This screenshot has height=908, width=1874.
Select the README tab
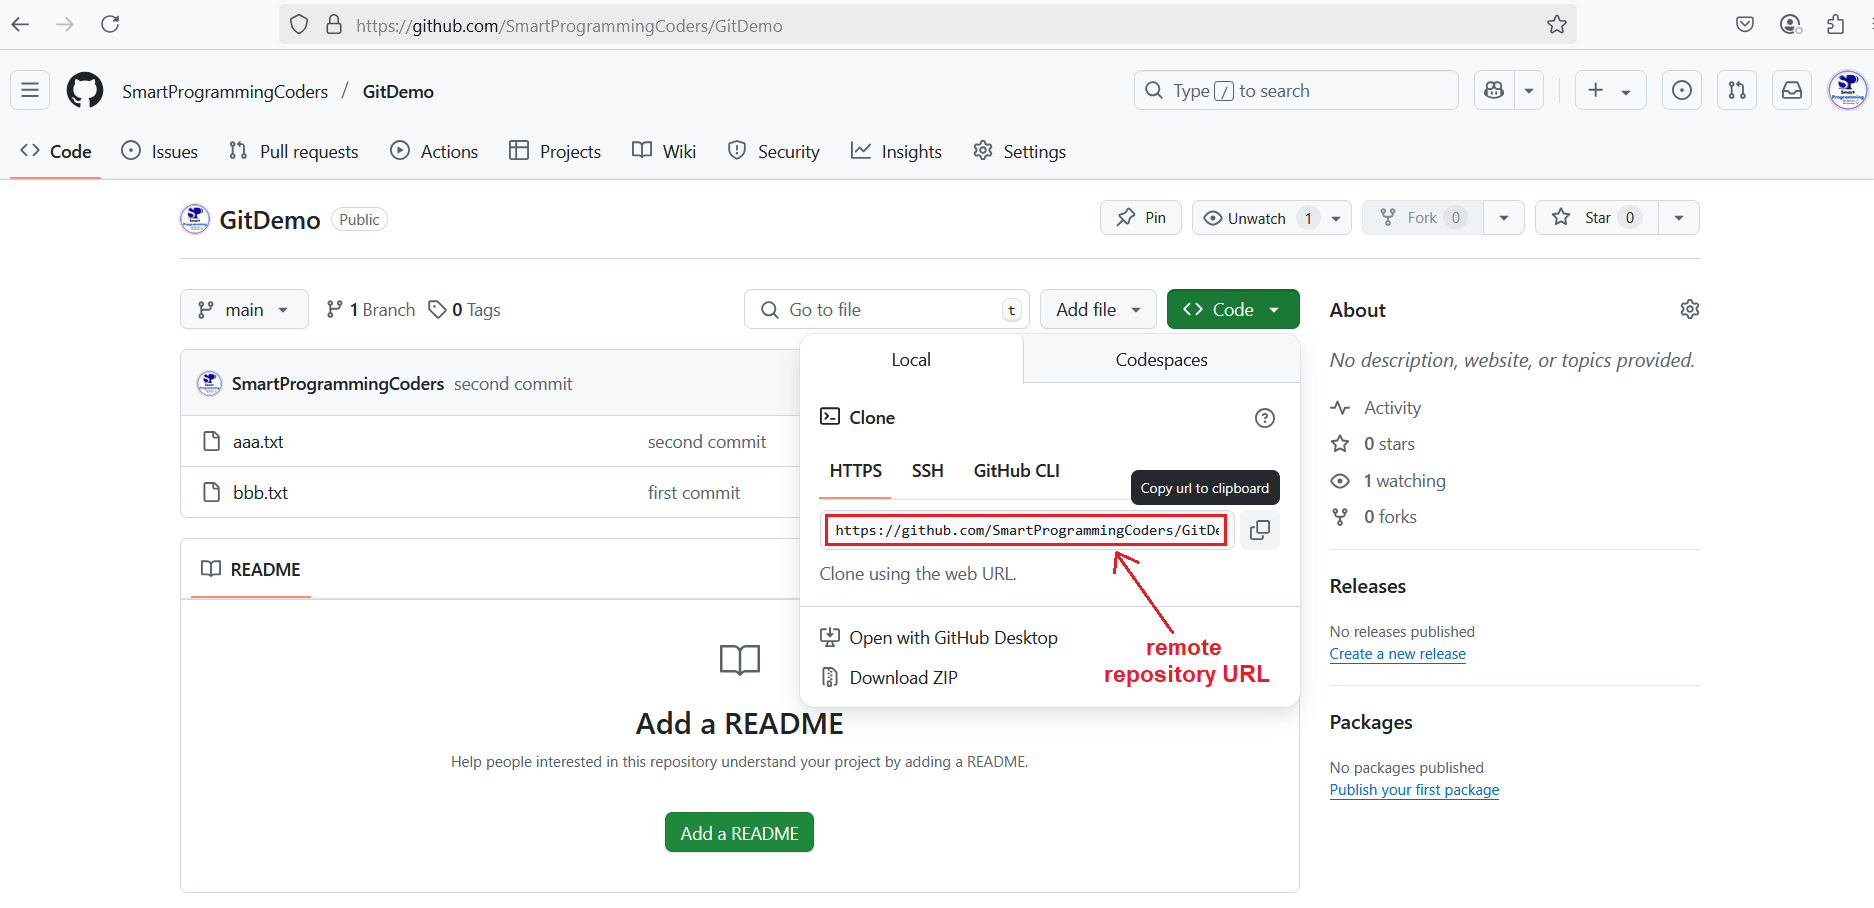point(251,569)
